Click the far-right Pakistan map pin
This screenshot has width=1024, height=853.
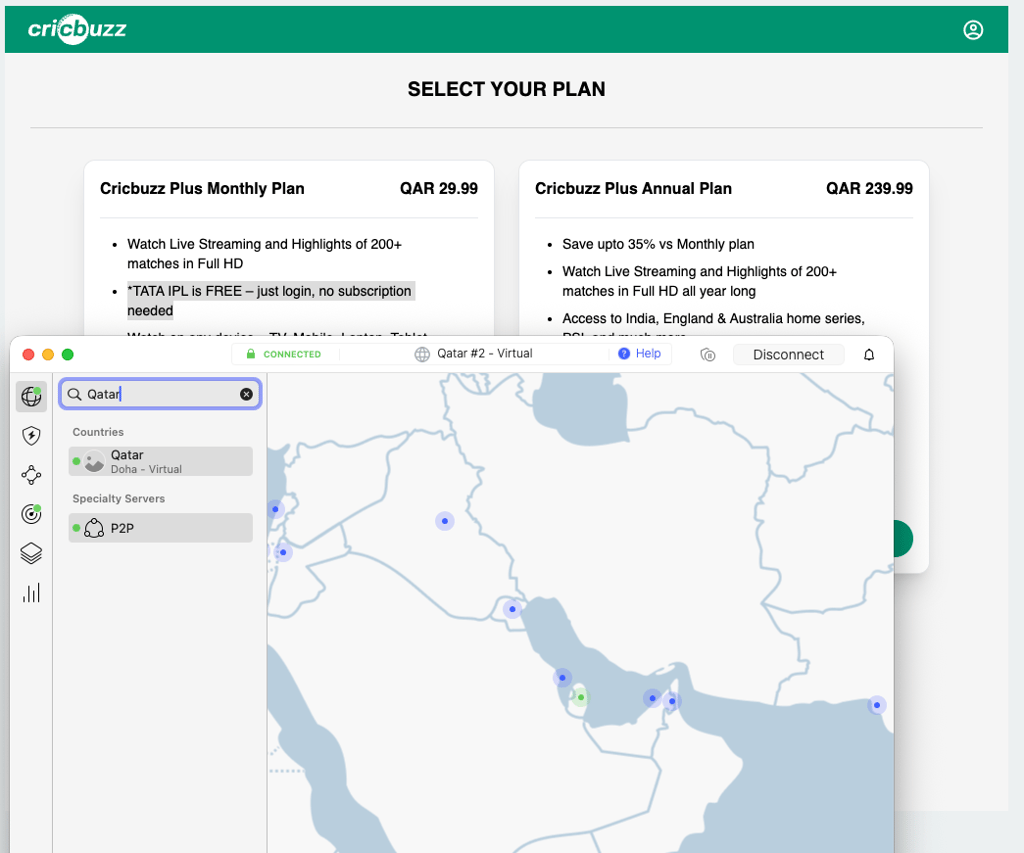pyautogui.click(x=876, y=705)
